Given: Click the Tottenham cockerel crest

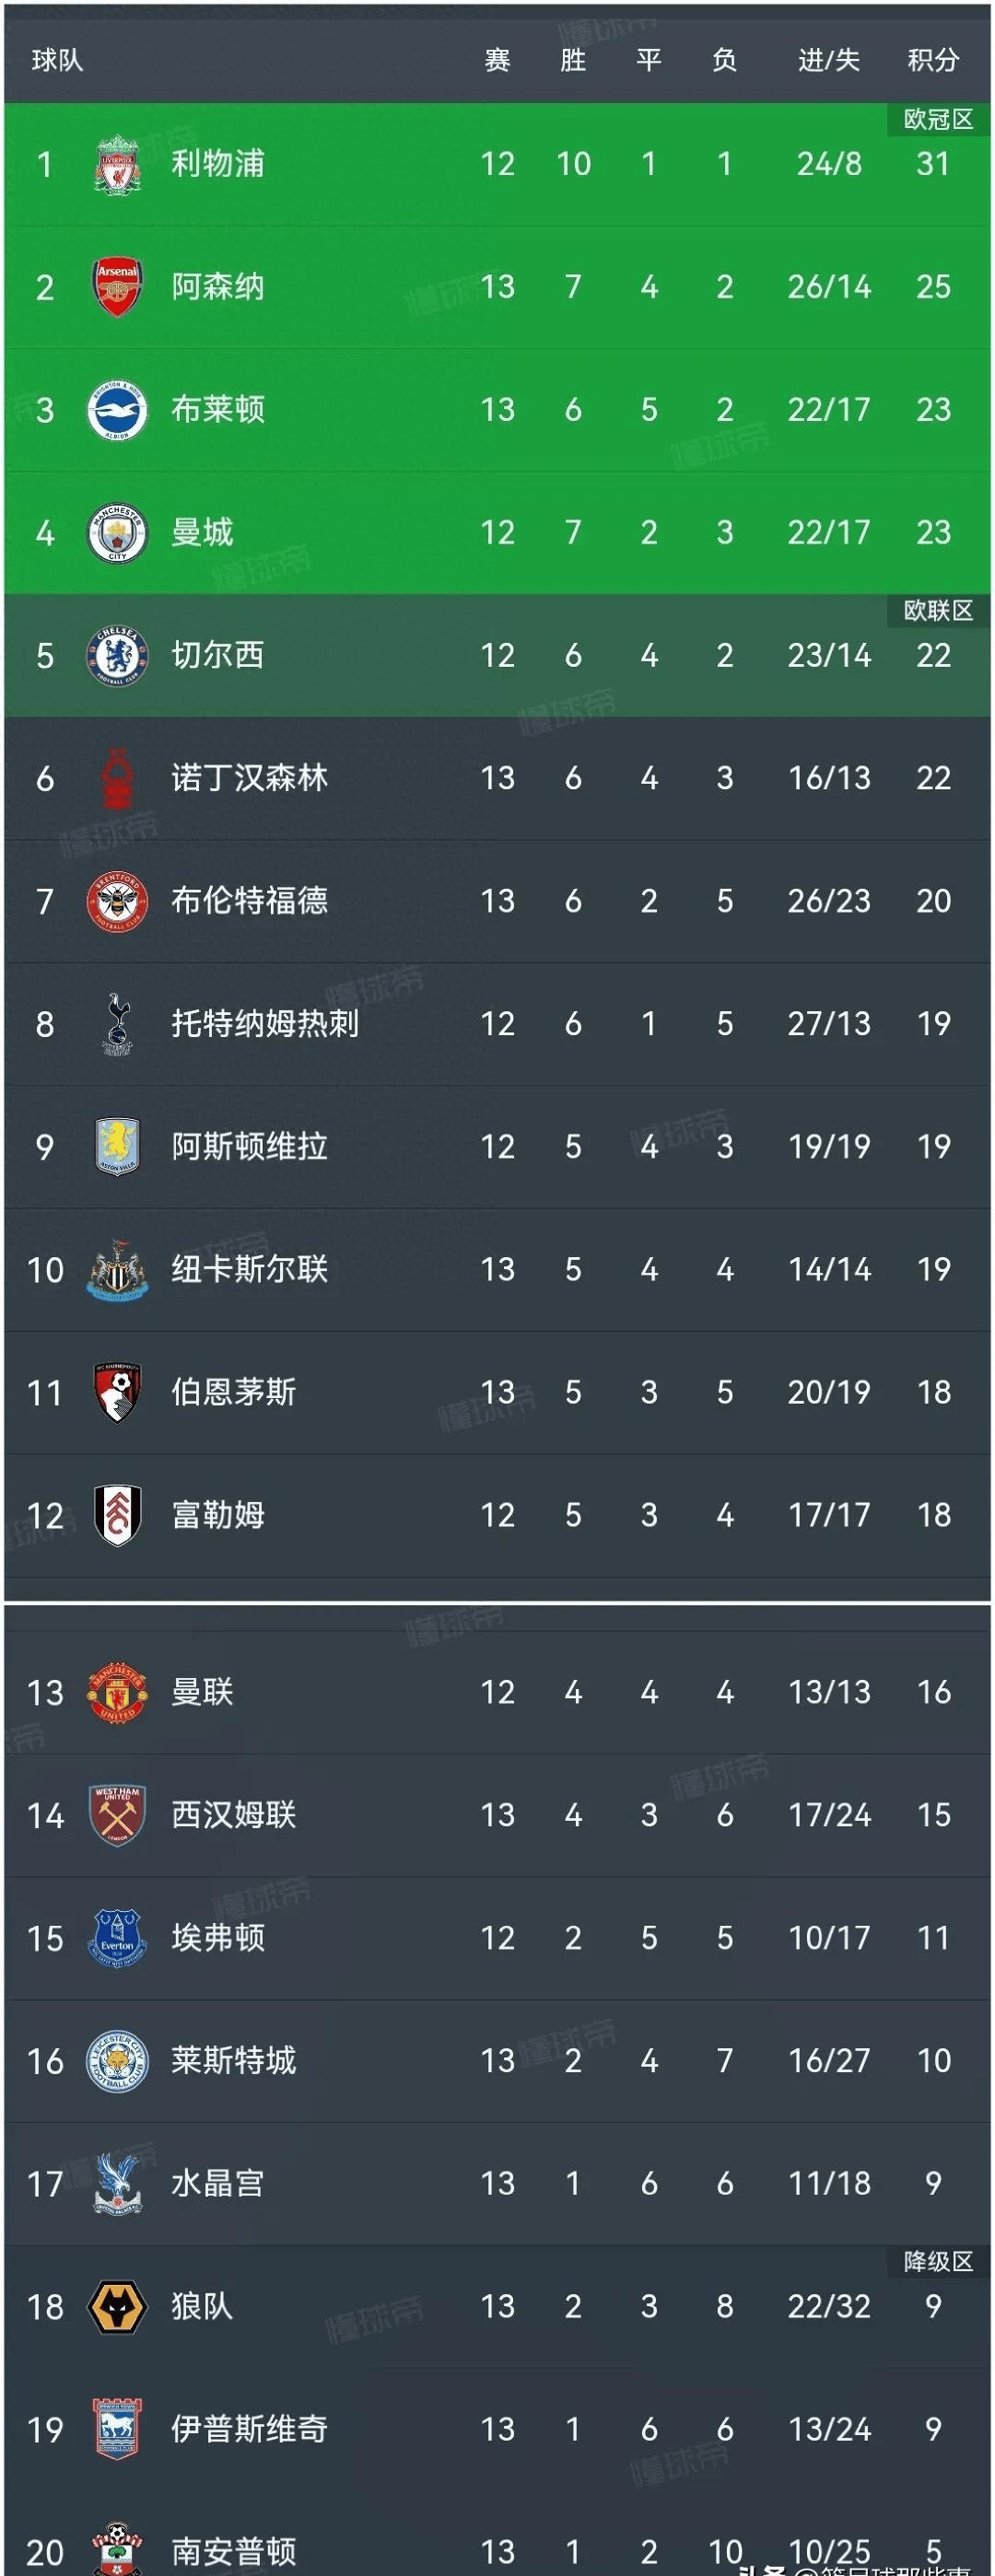Looking at the screenshot, I should pos(117,1024).
